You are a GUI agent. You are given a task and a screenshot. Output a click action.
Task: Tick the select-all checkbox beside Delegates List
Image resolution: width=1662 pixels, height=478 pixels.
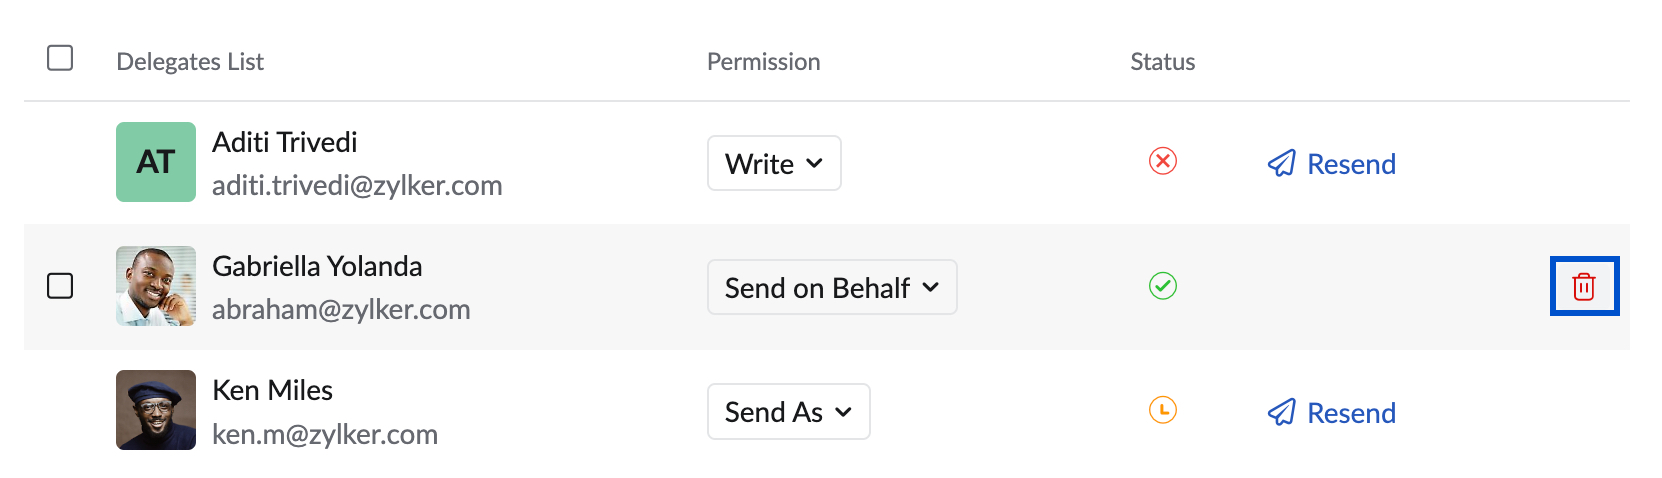pos(60,58)
